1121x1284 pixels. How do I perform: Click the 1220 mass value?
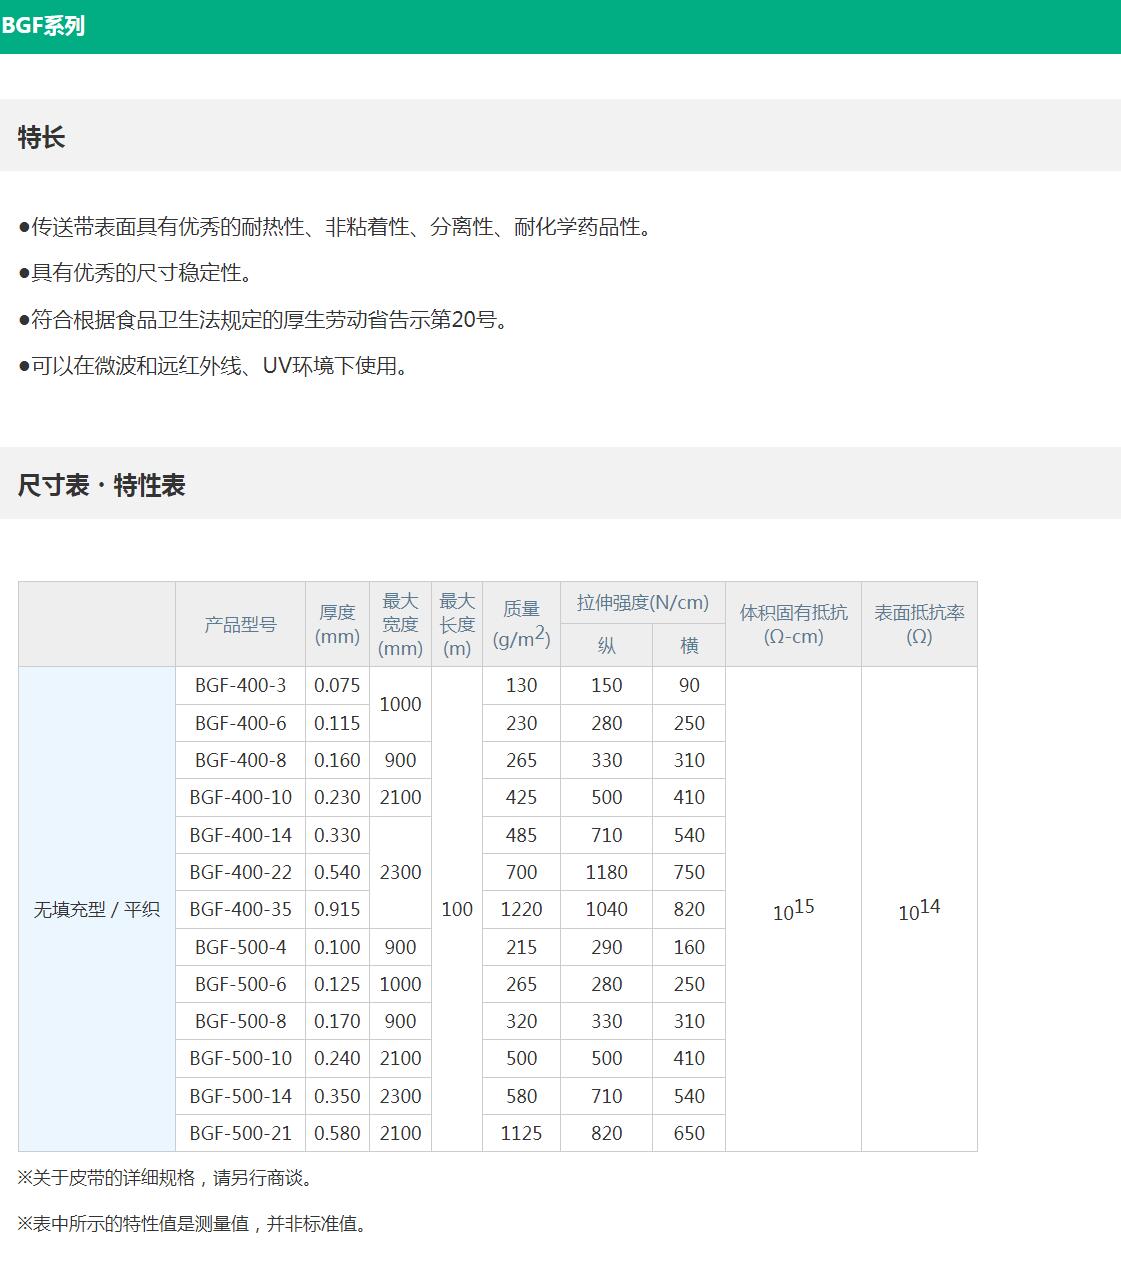521,909
